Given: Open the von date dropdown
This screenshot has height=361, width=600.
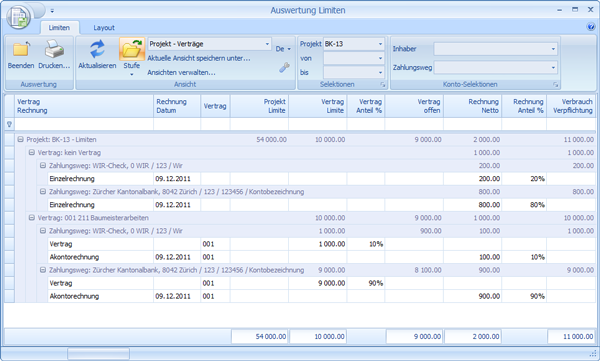Looking at the screenshot, I should point(380,58).
